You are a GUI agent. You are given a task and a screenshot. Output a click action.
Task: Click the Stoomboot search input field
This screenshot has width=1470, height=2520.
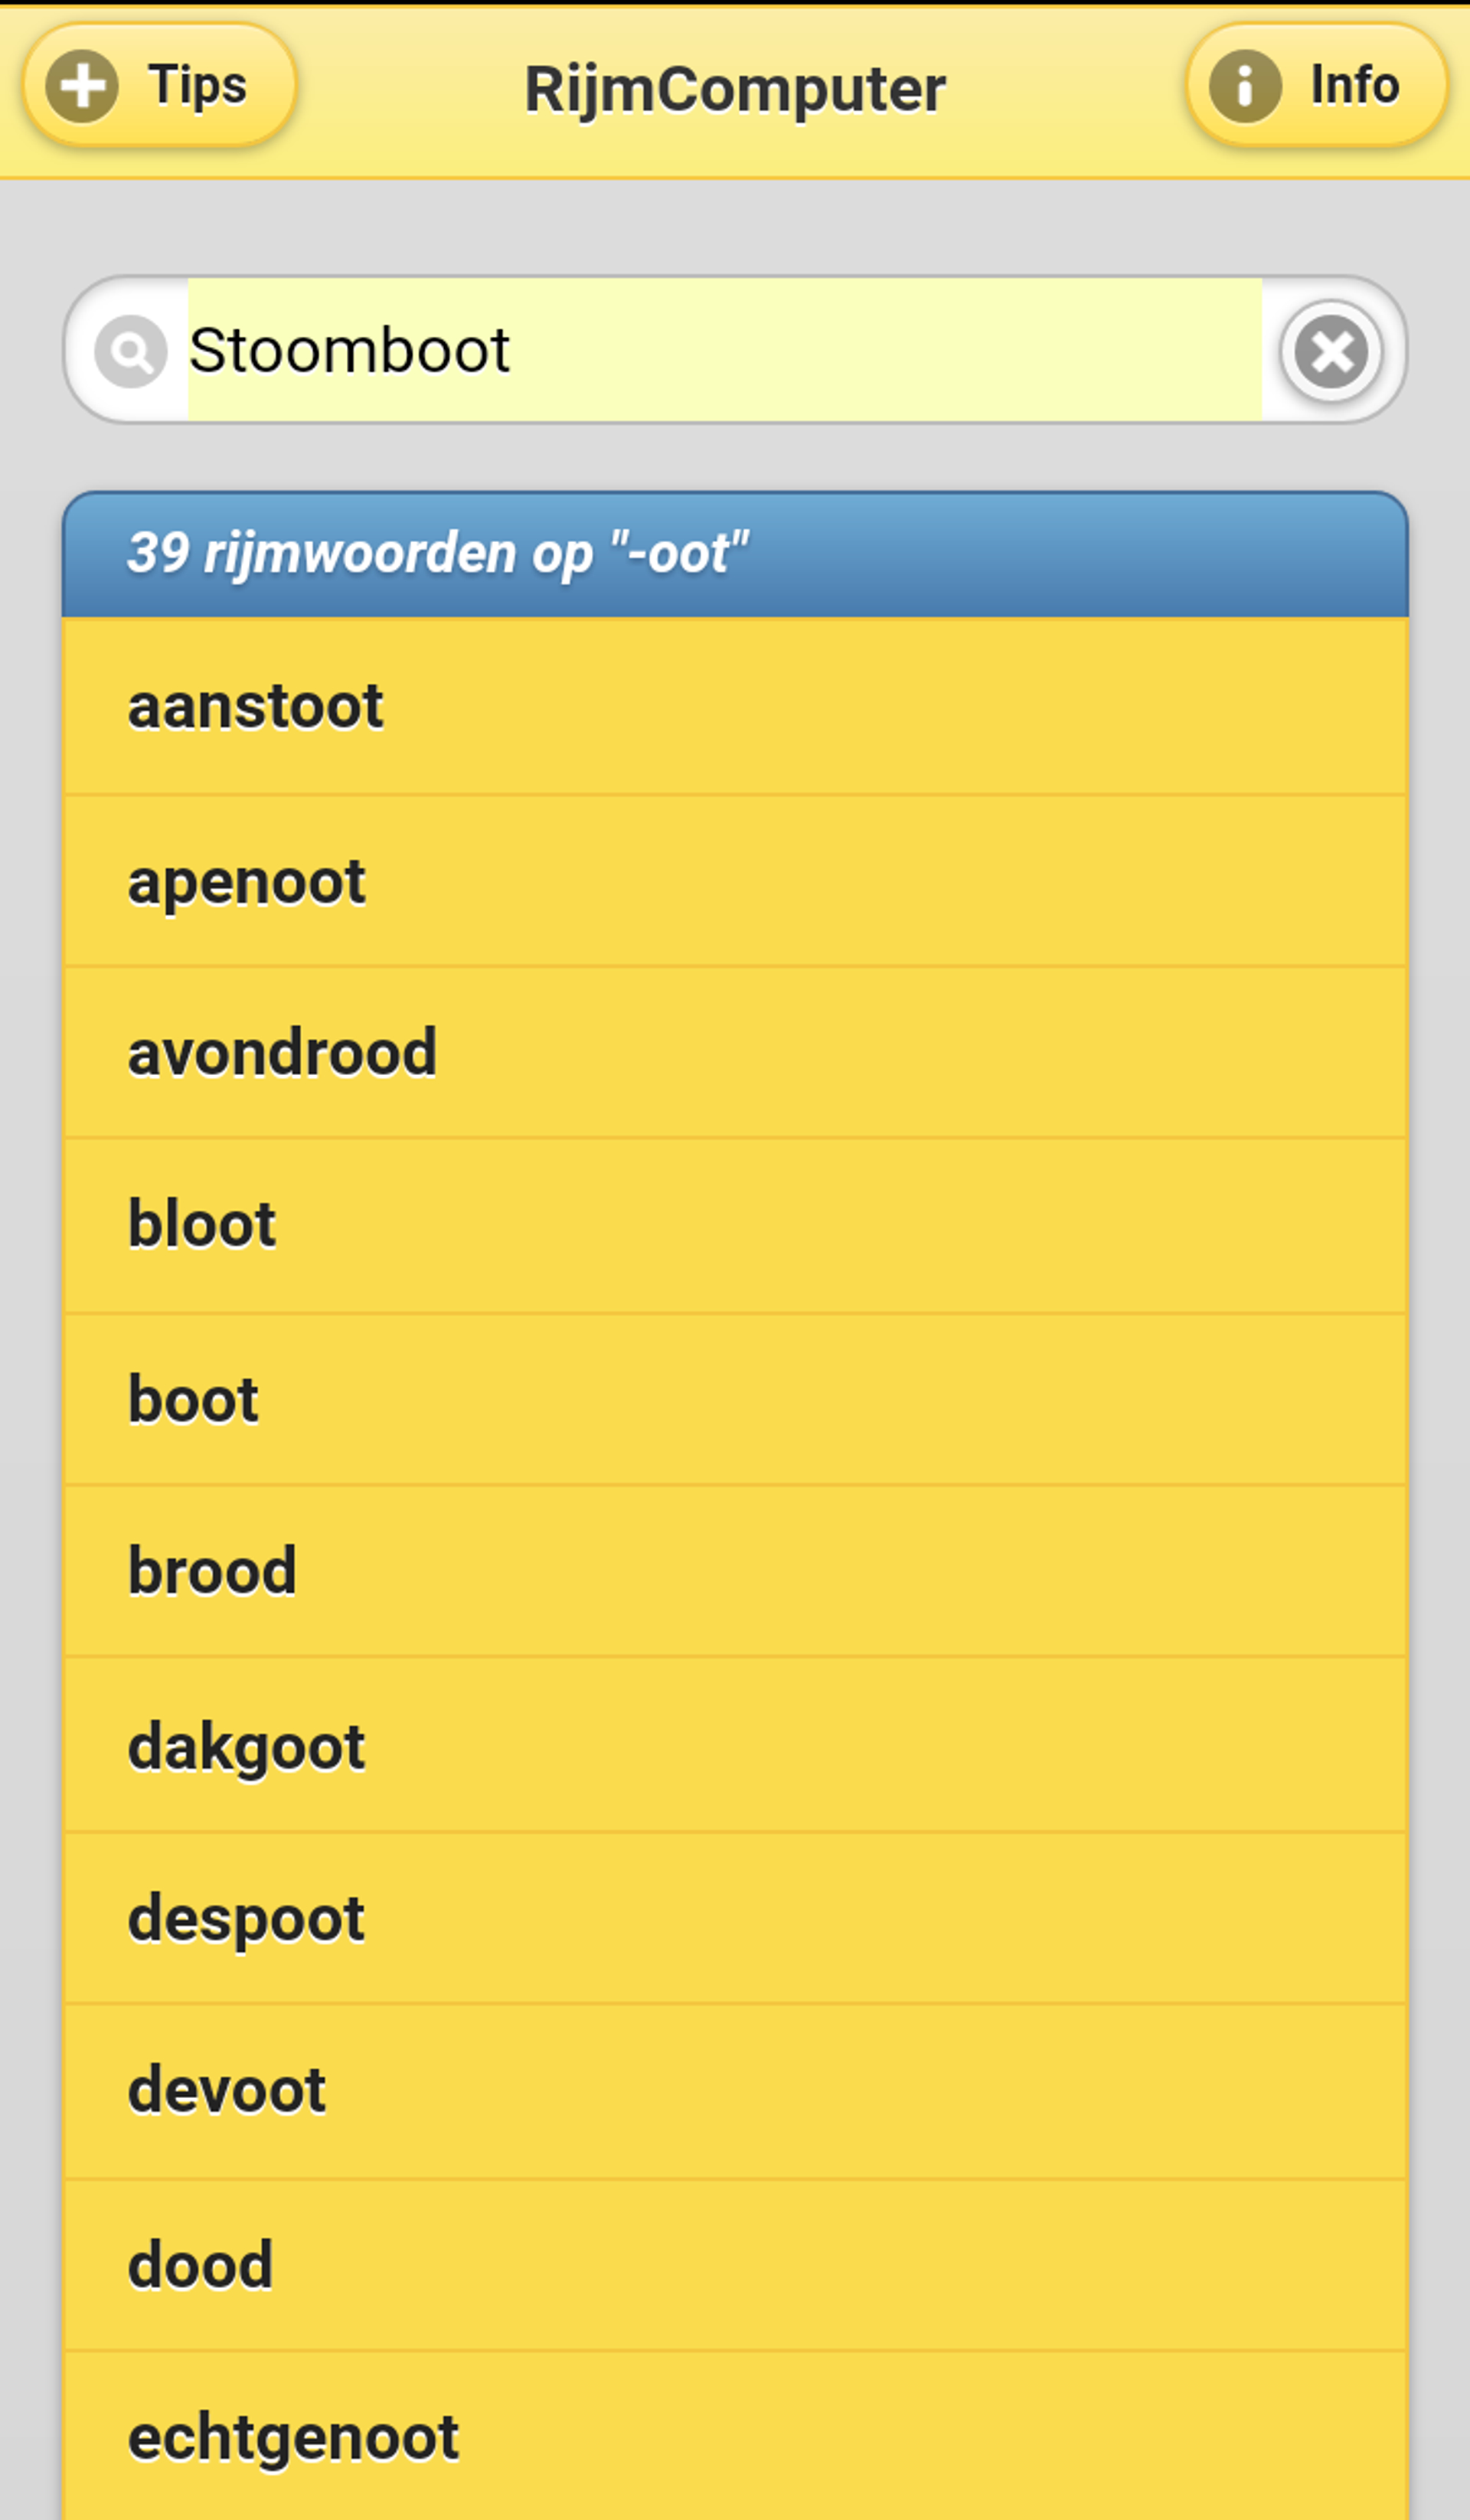pyautogui.click(x=724, y=350)
